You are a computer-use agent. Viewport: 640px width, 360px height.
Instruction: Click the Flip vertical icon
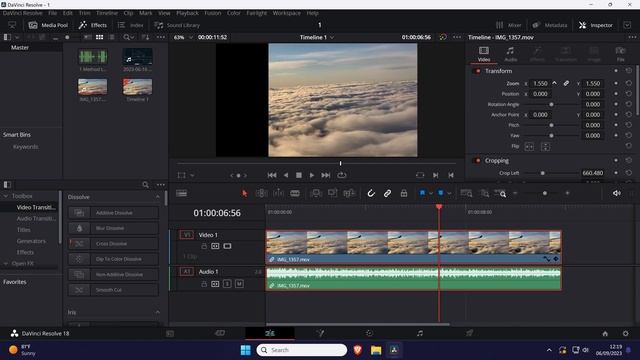click(x=545, y=147)
